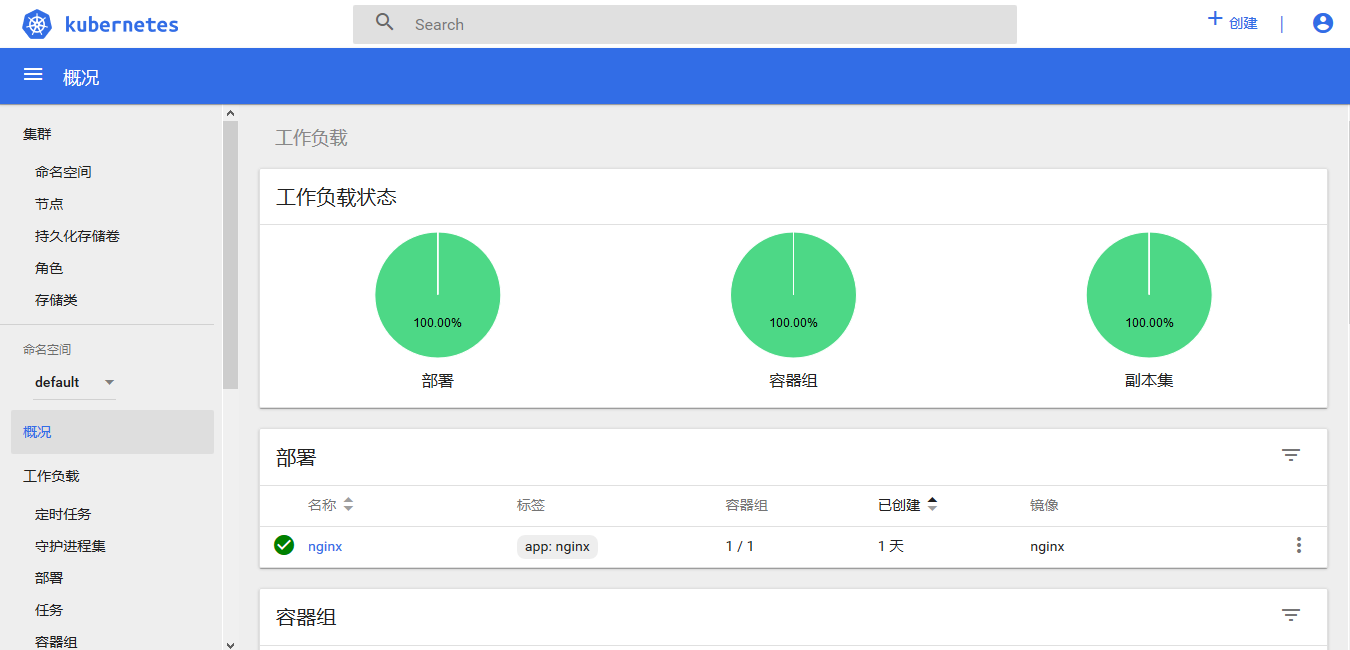The width and height of the screenshot is (1350, 650).
Task: Open 持久化存储卷 in sidebar
Action: tap(77, 236)
